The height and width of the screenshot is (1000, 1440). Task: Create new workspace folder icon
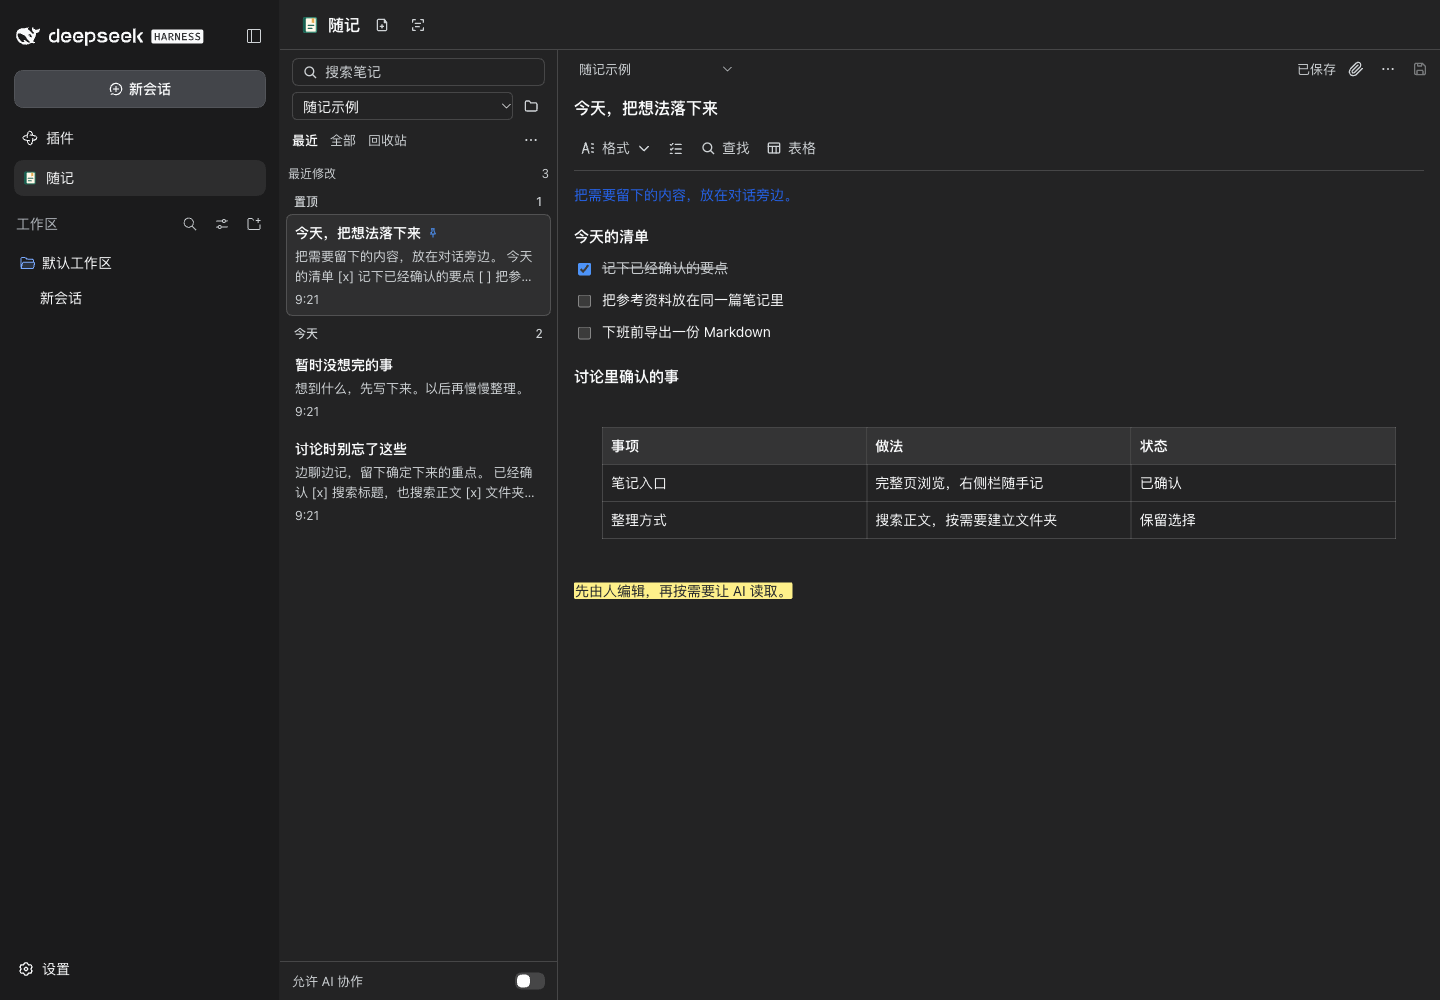pos(254,224)
